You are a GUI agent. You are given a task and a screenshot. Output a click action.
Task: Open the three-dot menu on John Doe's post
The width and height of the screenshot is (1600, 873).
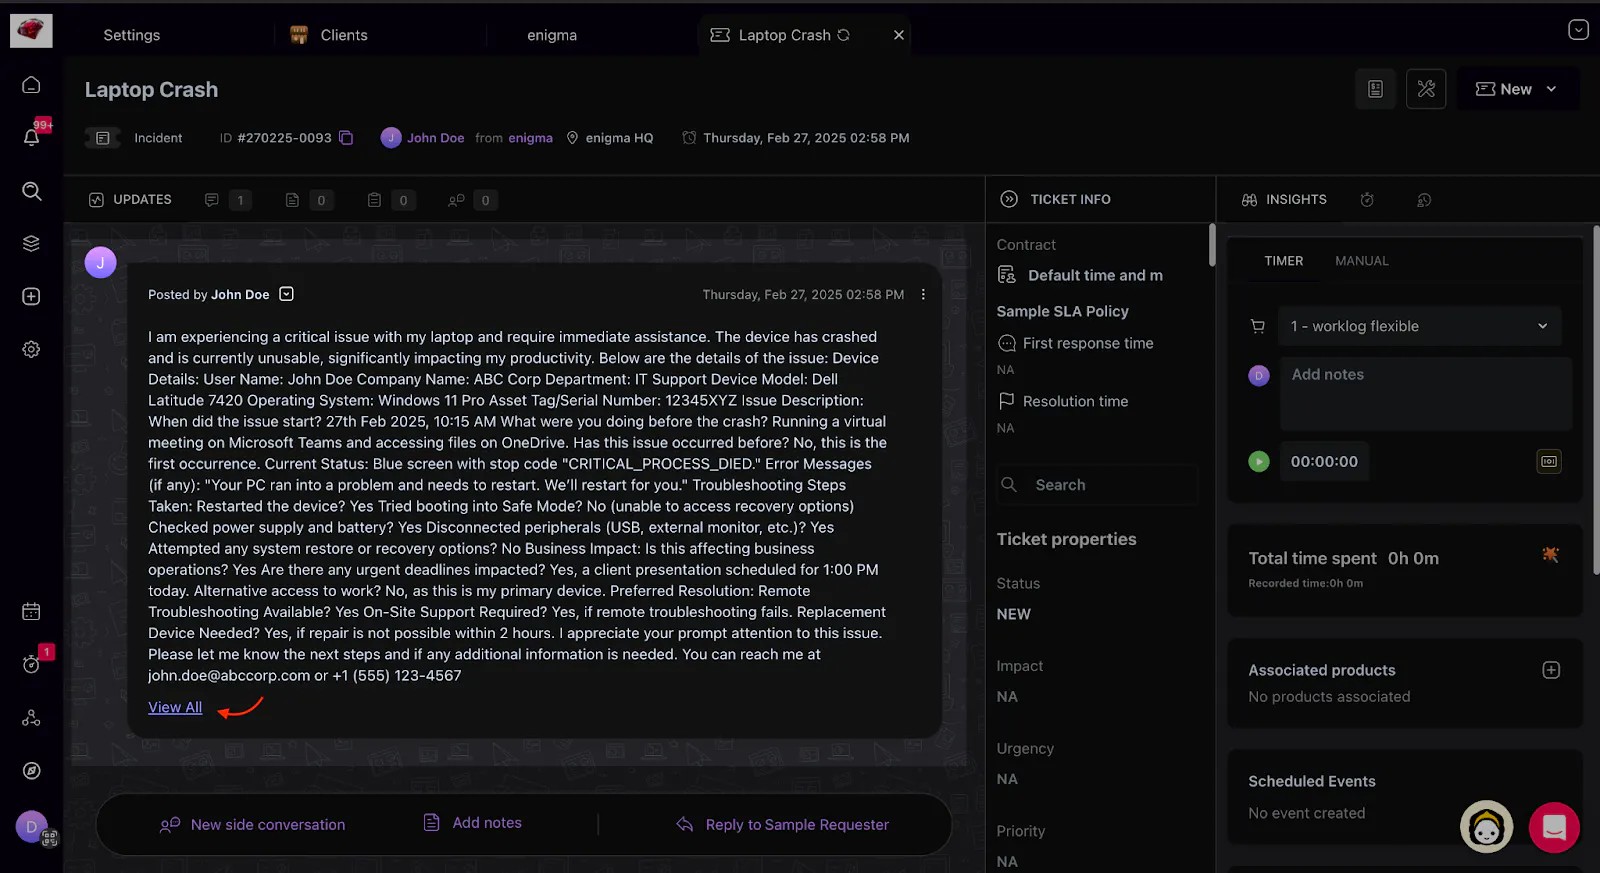(923, 294)
